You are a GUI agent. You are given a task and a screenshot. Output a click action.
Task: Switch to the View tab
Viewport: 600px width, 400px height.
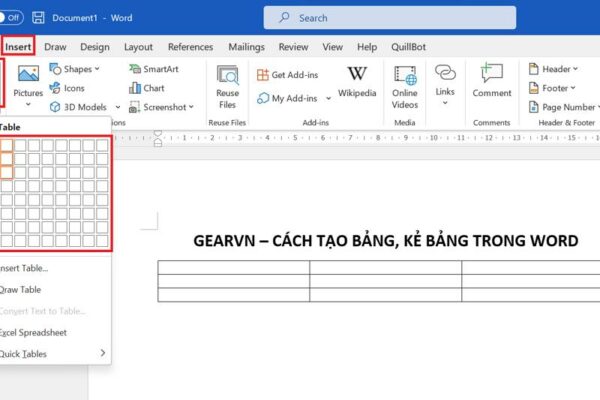pos(333,47)
